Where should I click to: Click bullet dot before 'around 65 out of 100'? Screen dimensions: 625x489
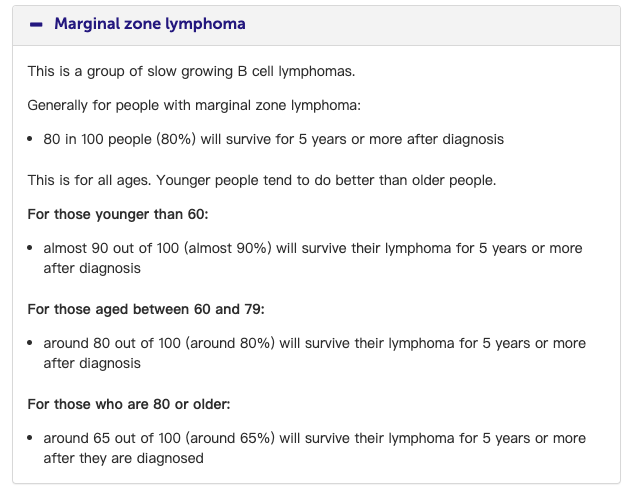pos(30,438)
